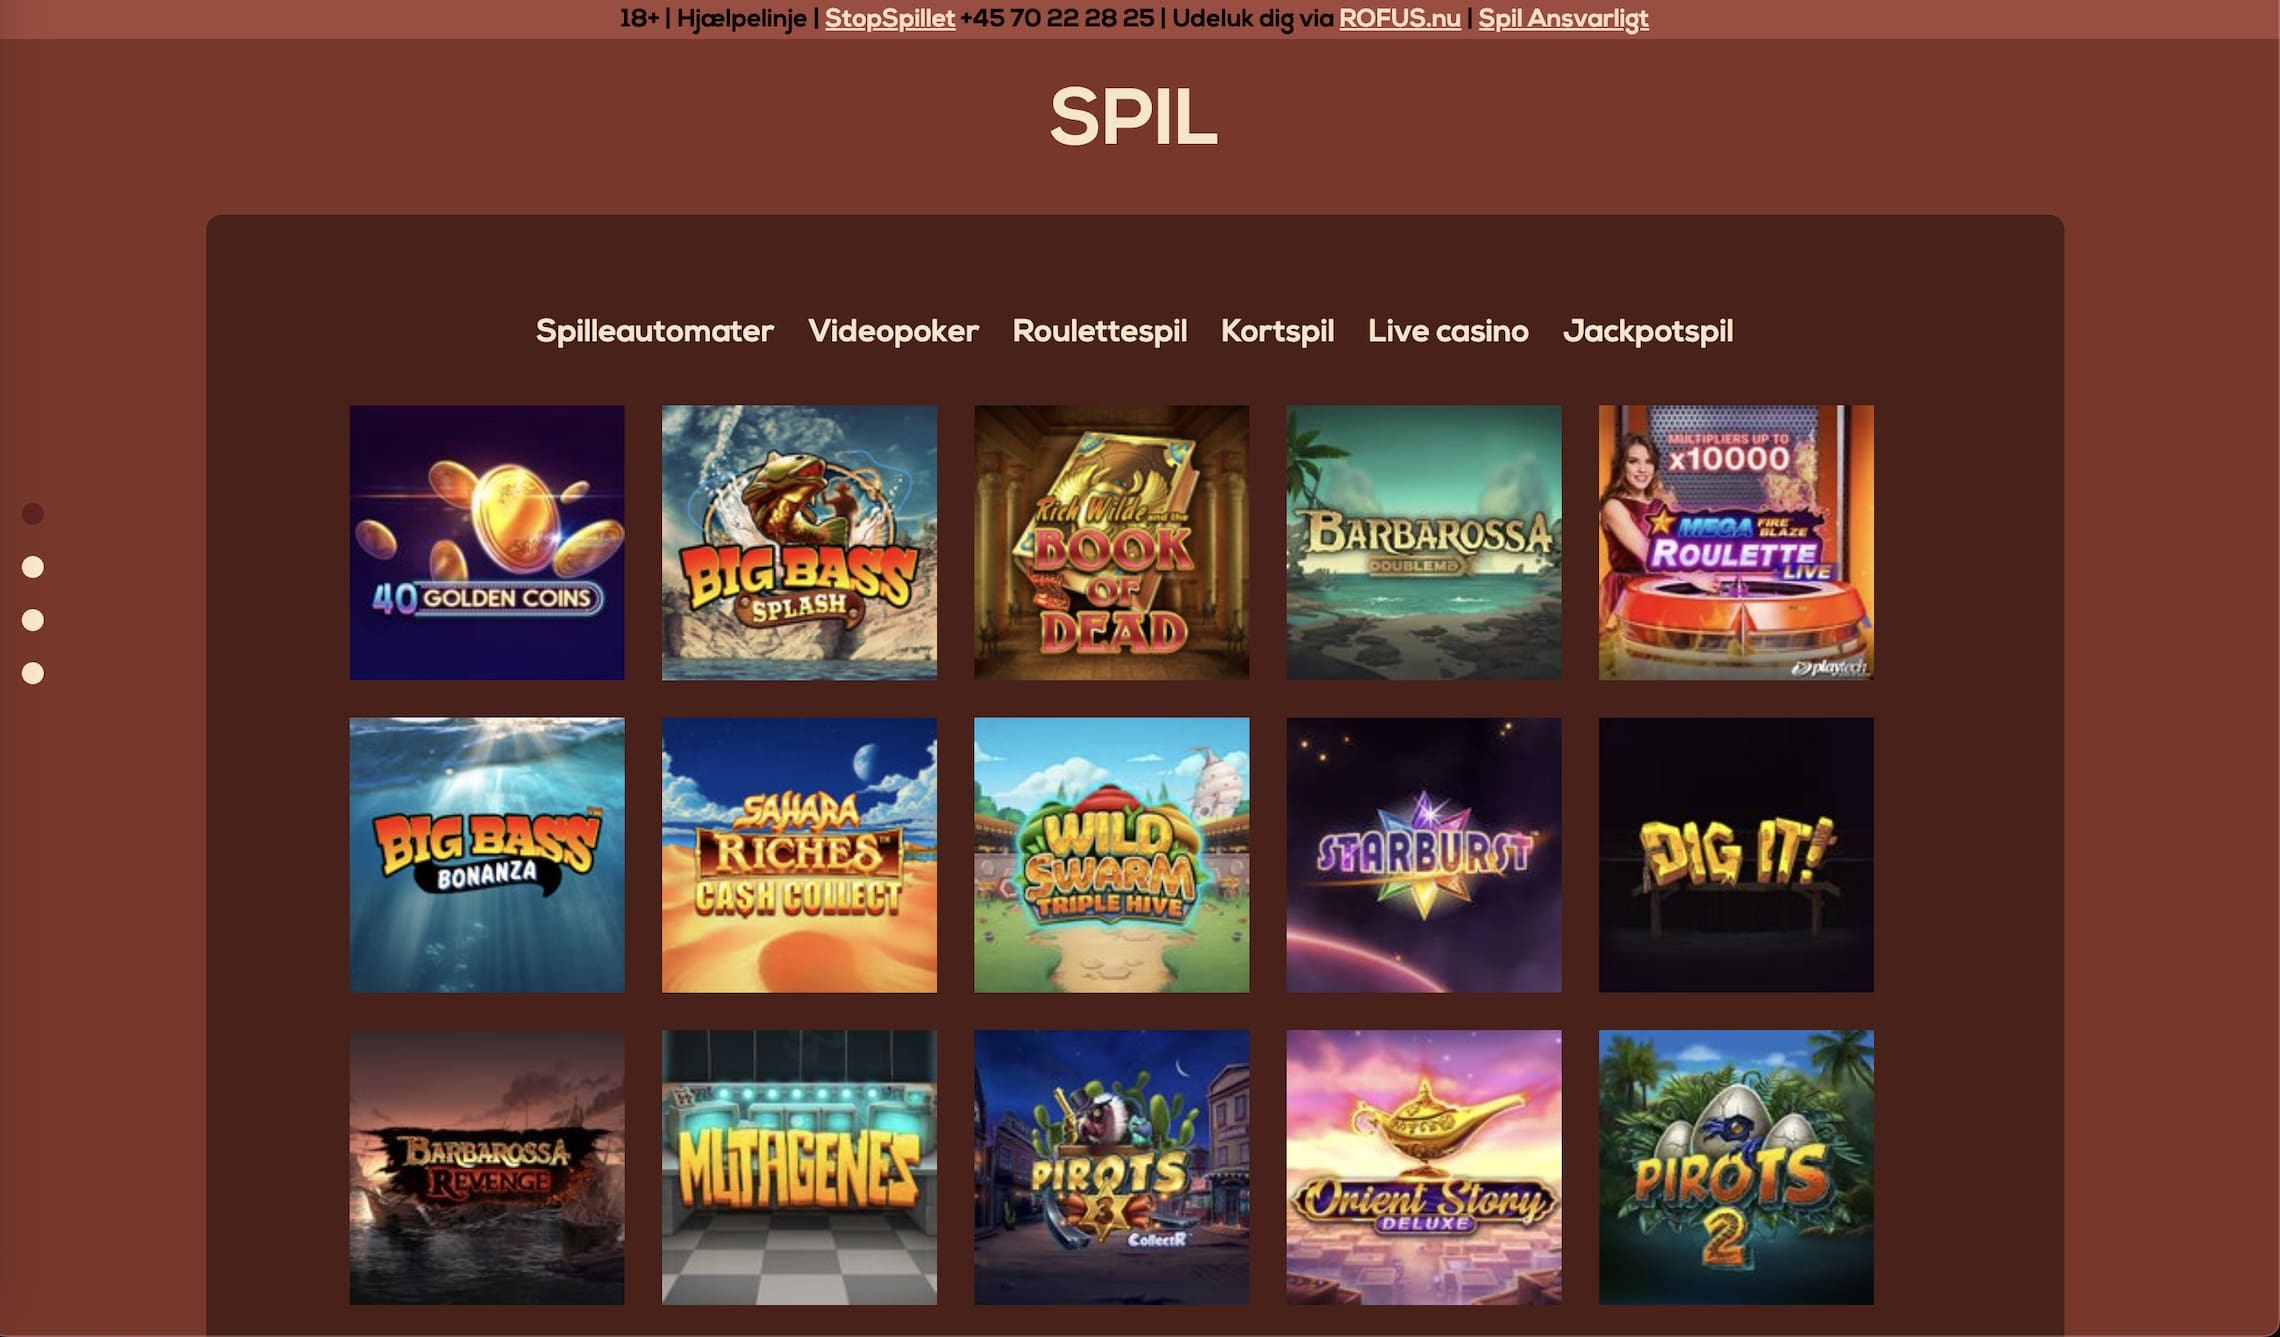Select the Roulettespil tab
The width and height of the screenshot is (2280, 1337).
tap(1100, 331)
